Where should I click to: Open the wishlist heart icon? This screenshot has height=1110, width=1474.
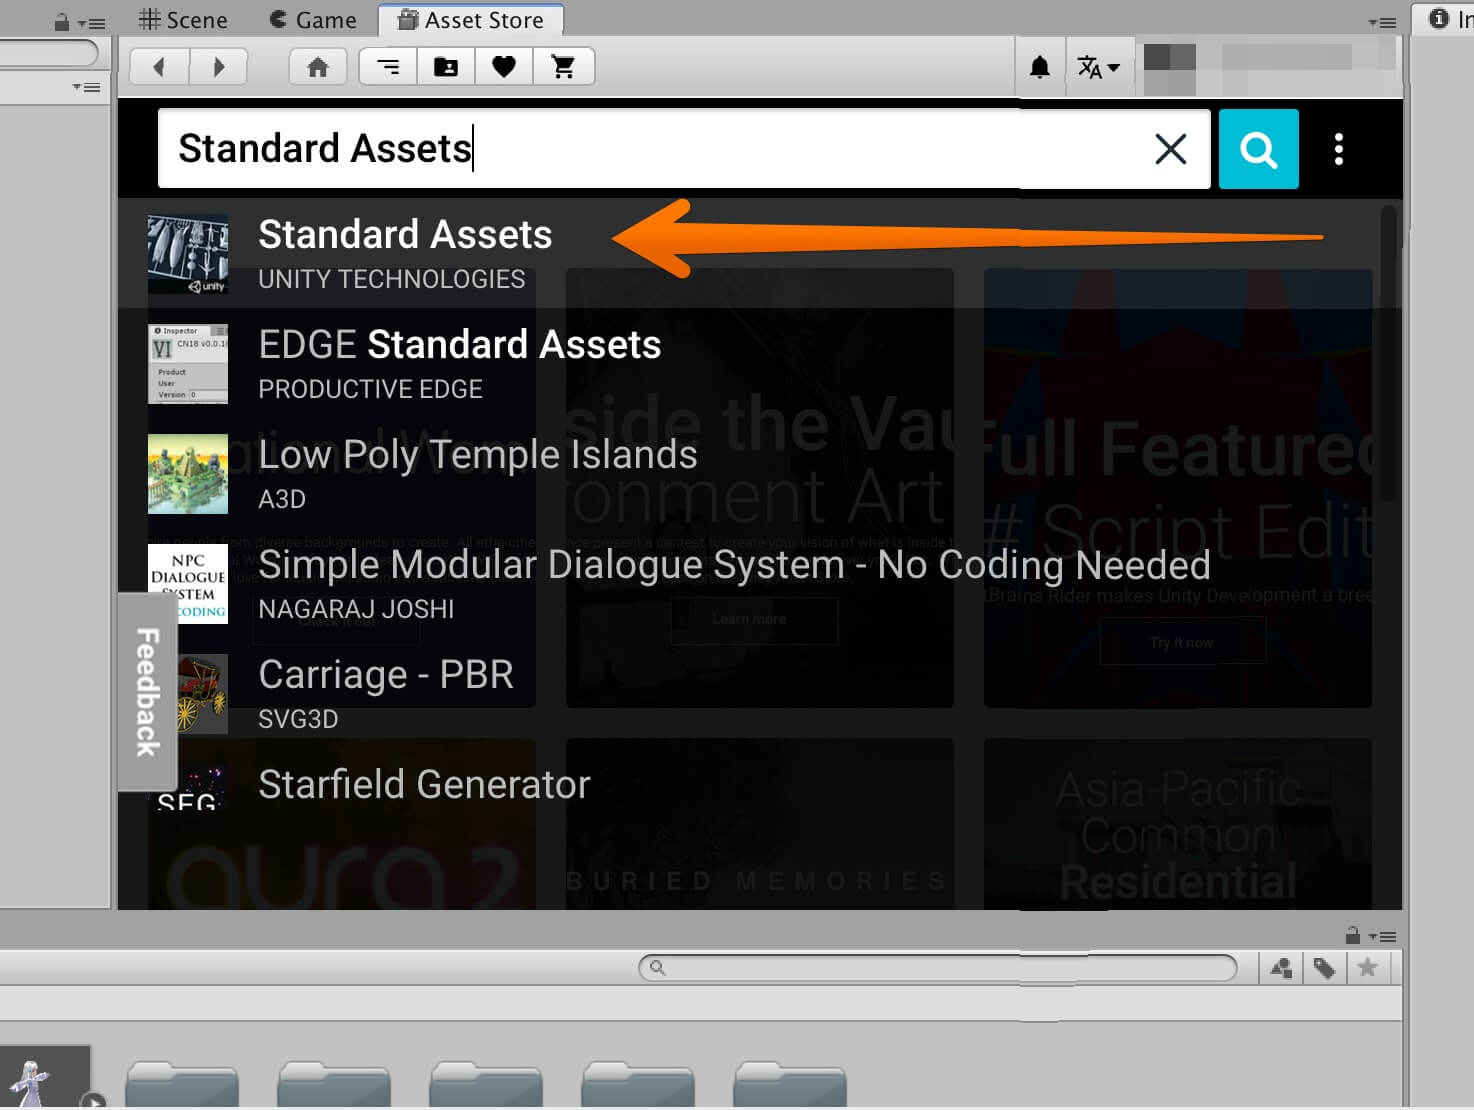click(504, 67)
